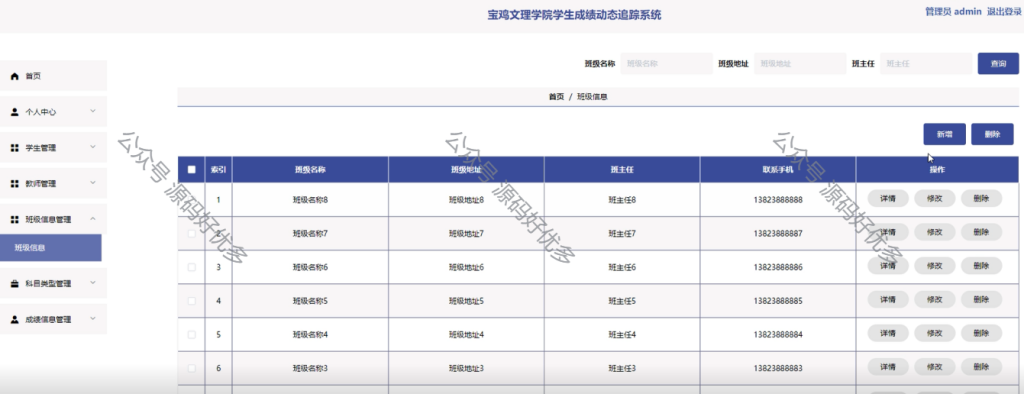Click the home icon beside 首页
Screen dimensions: 1024x394
pyautogui.click(x=15, y=76)
